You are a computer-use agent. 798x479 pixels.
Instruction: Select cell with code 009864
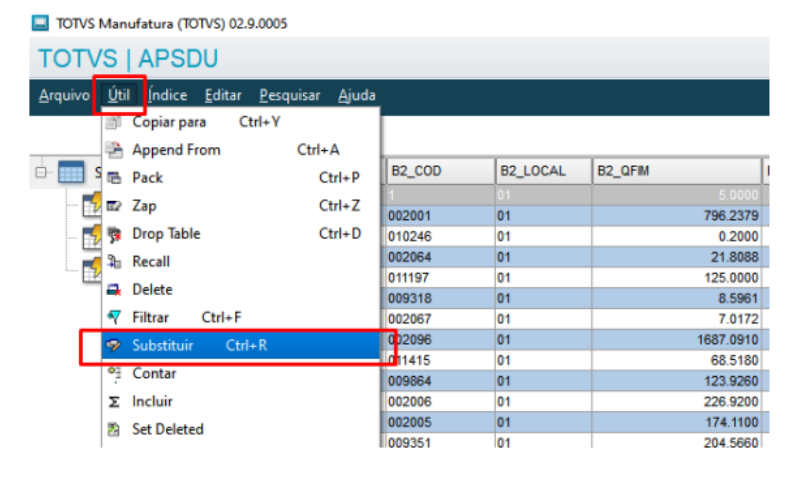point(440,381)
